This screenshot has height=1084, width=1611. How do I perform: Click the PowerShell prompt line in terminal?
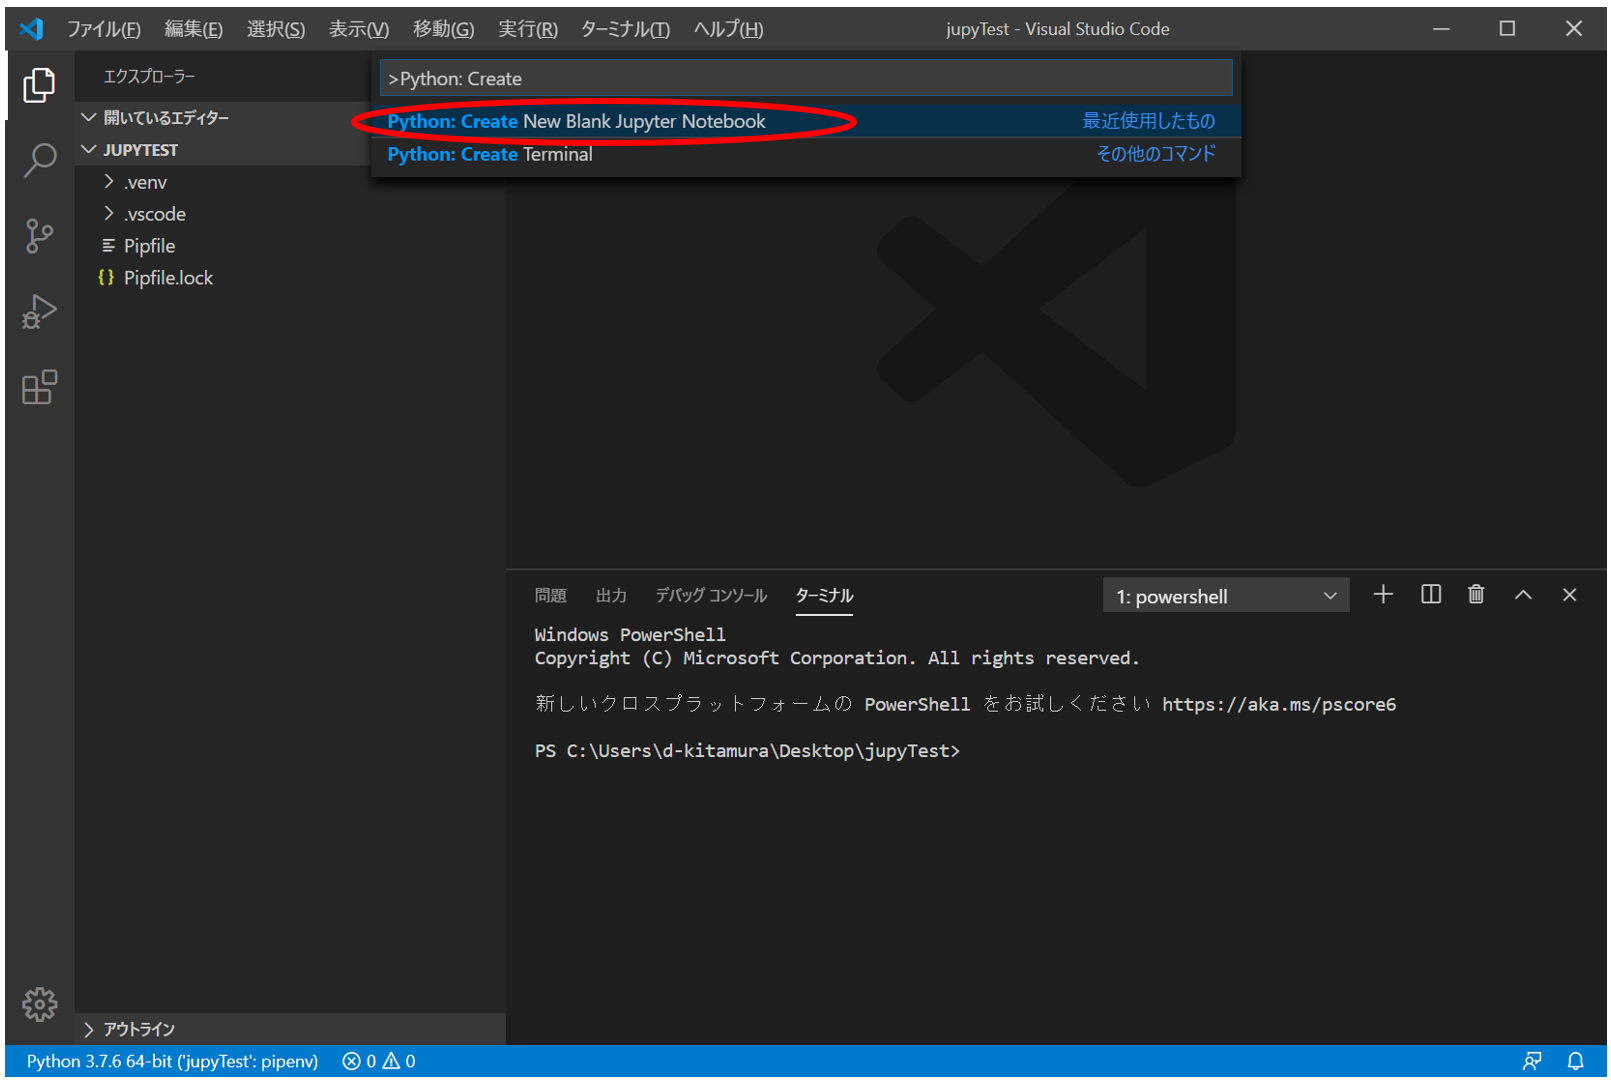coord(747,751)
